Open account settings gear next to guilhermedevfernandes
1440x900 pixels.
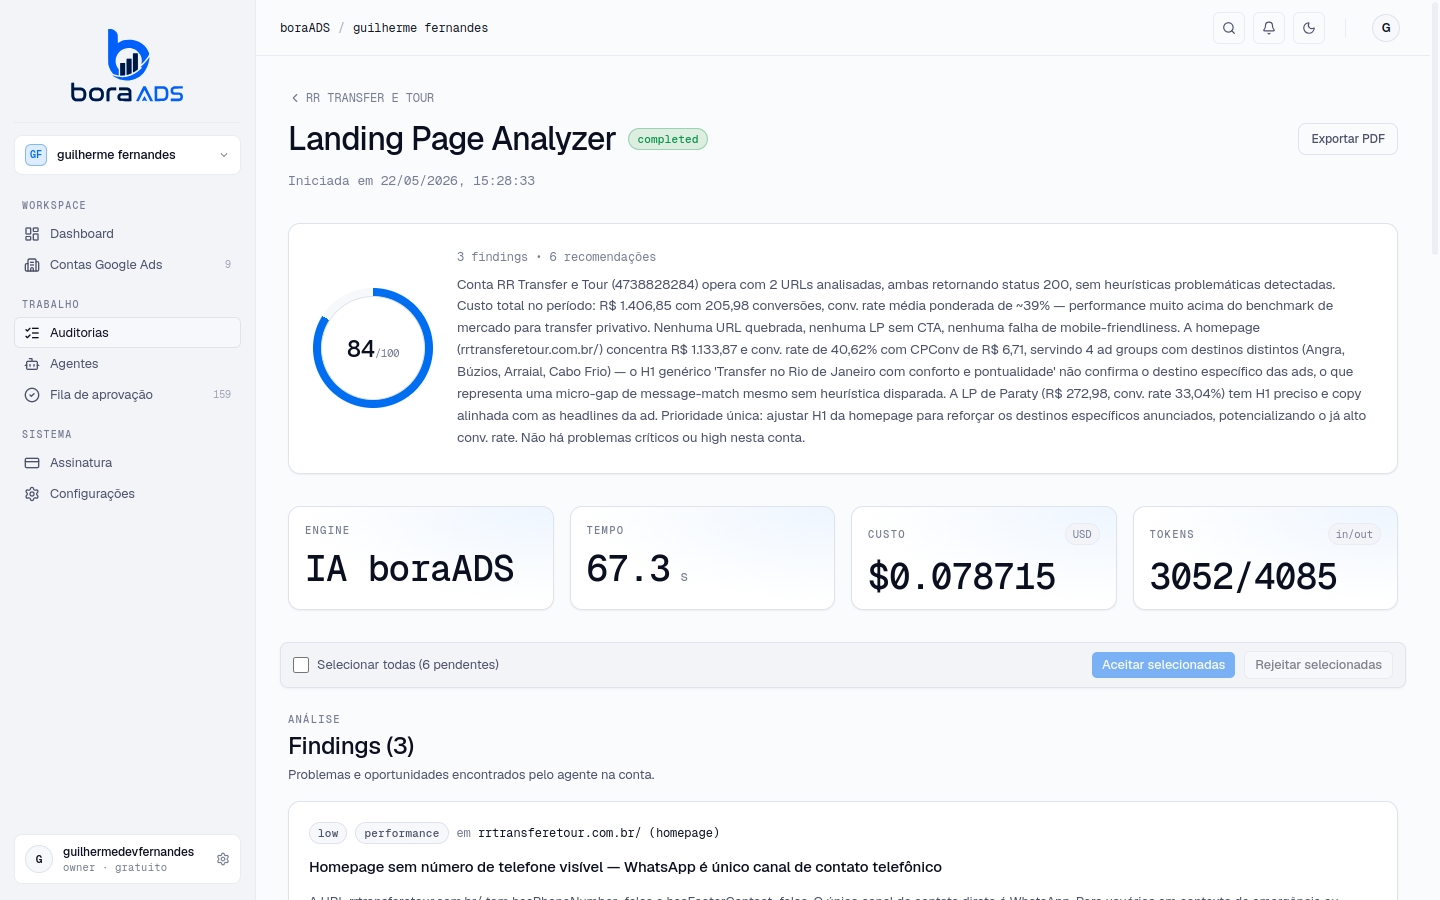(x=223, y=859)
